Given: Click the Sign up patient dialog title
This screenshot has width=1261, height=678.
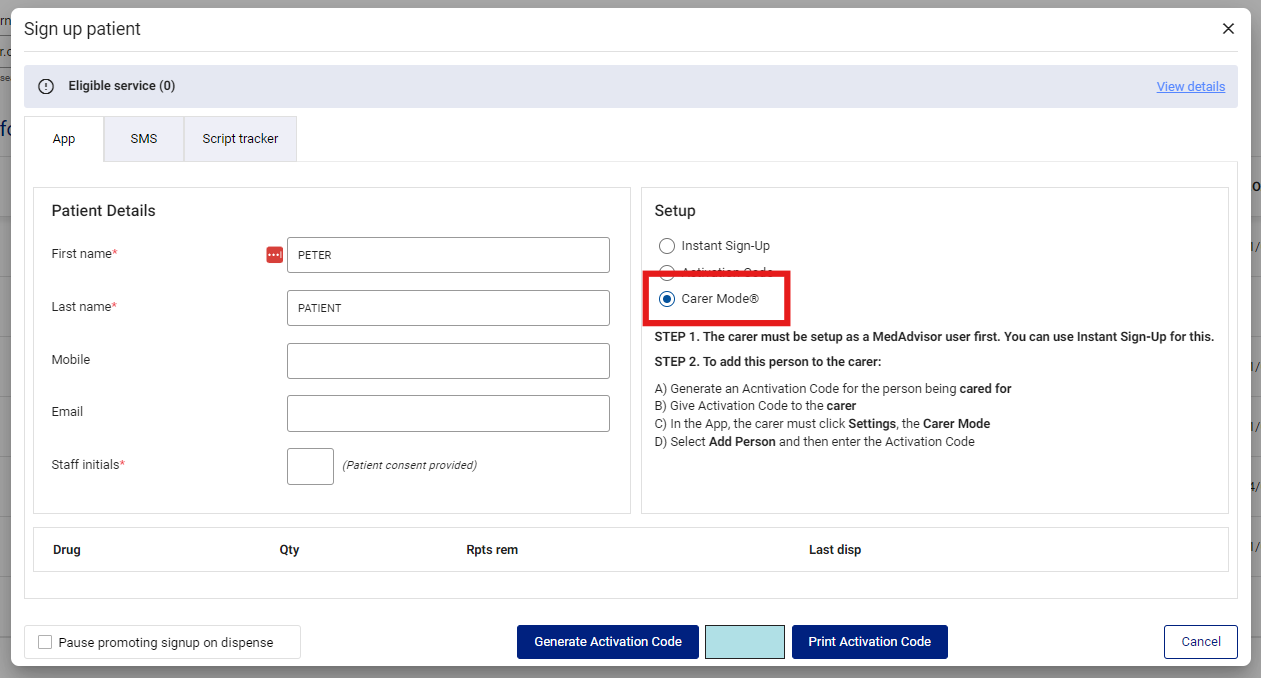Looking at the screenshot, I should tap(82, 29).
